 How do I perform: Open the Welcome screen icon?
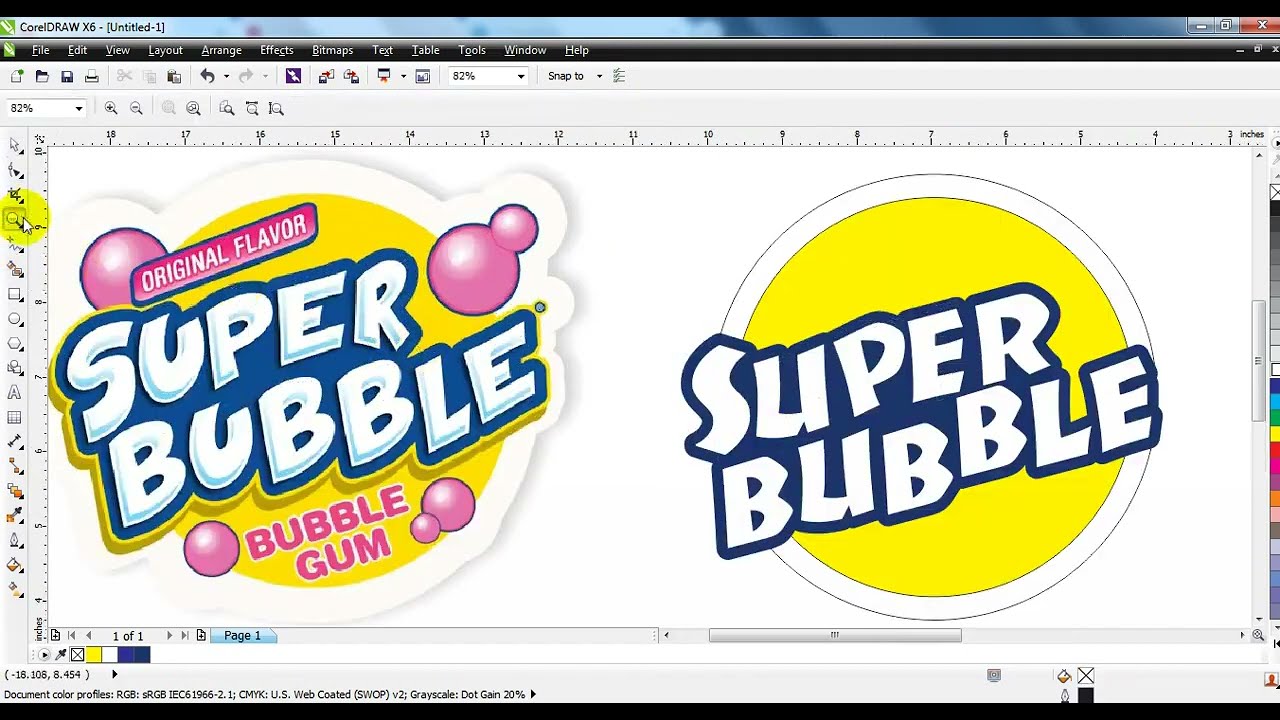coord(423,76)
